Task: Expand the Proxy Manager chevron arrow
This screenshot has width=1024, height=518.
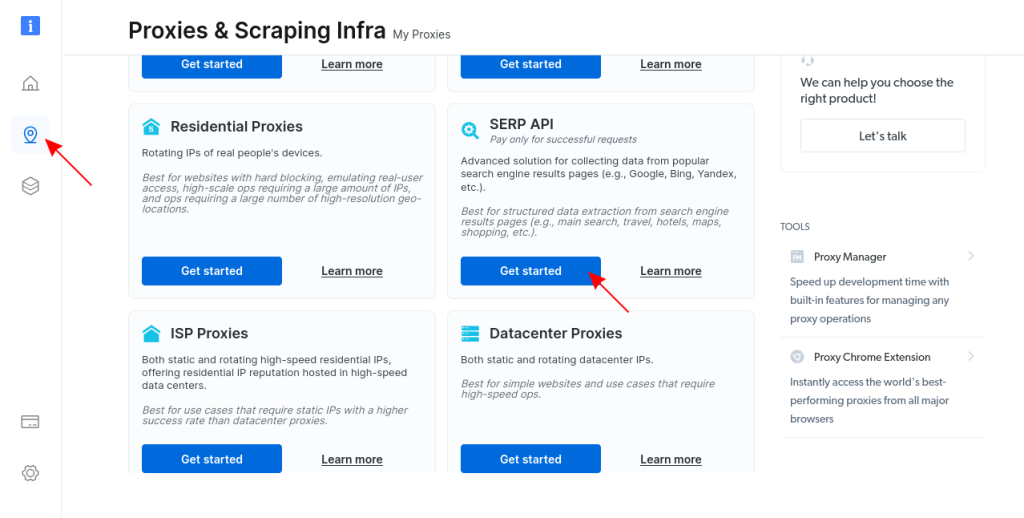Action: pyautogui.click(x=971, y=256)
